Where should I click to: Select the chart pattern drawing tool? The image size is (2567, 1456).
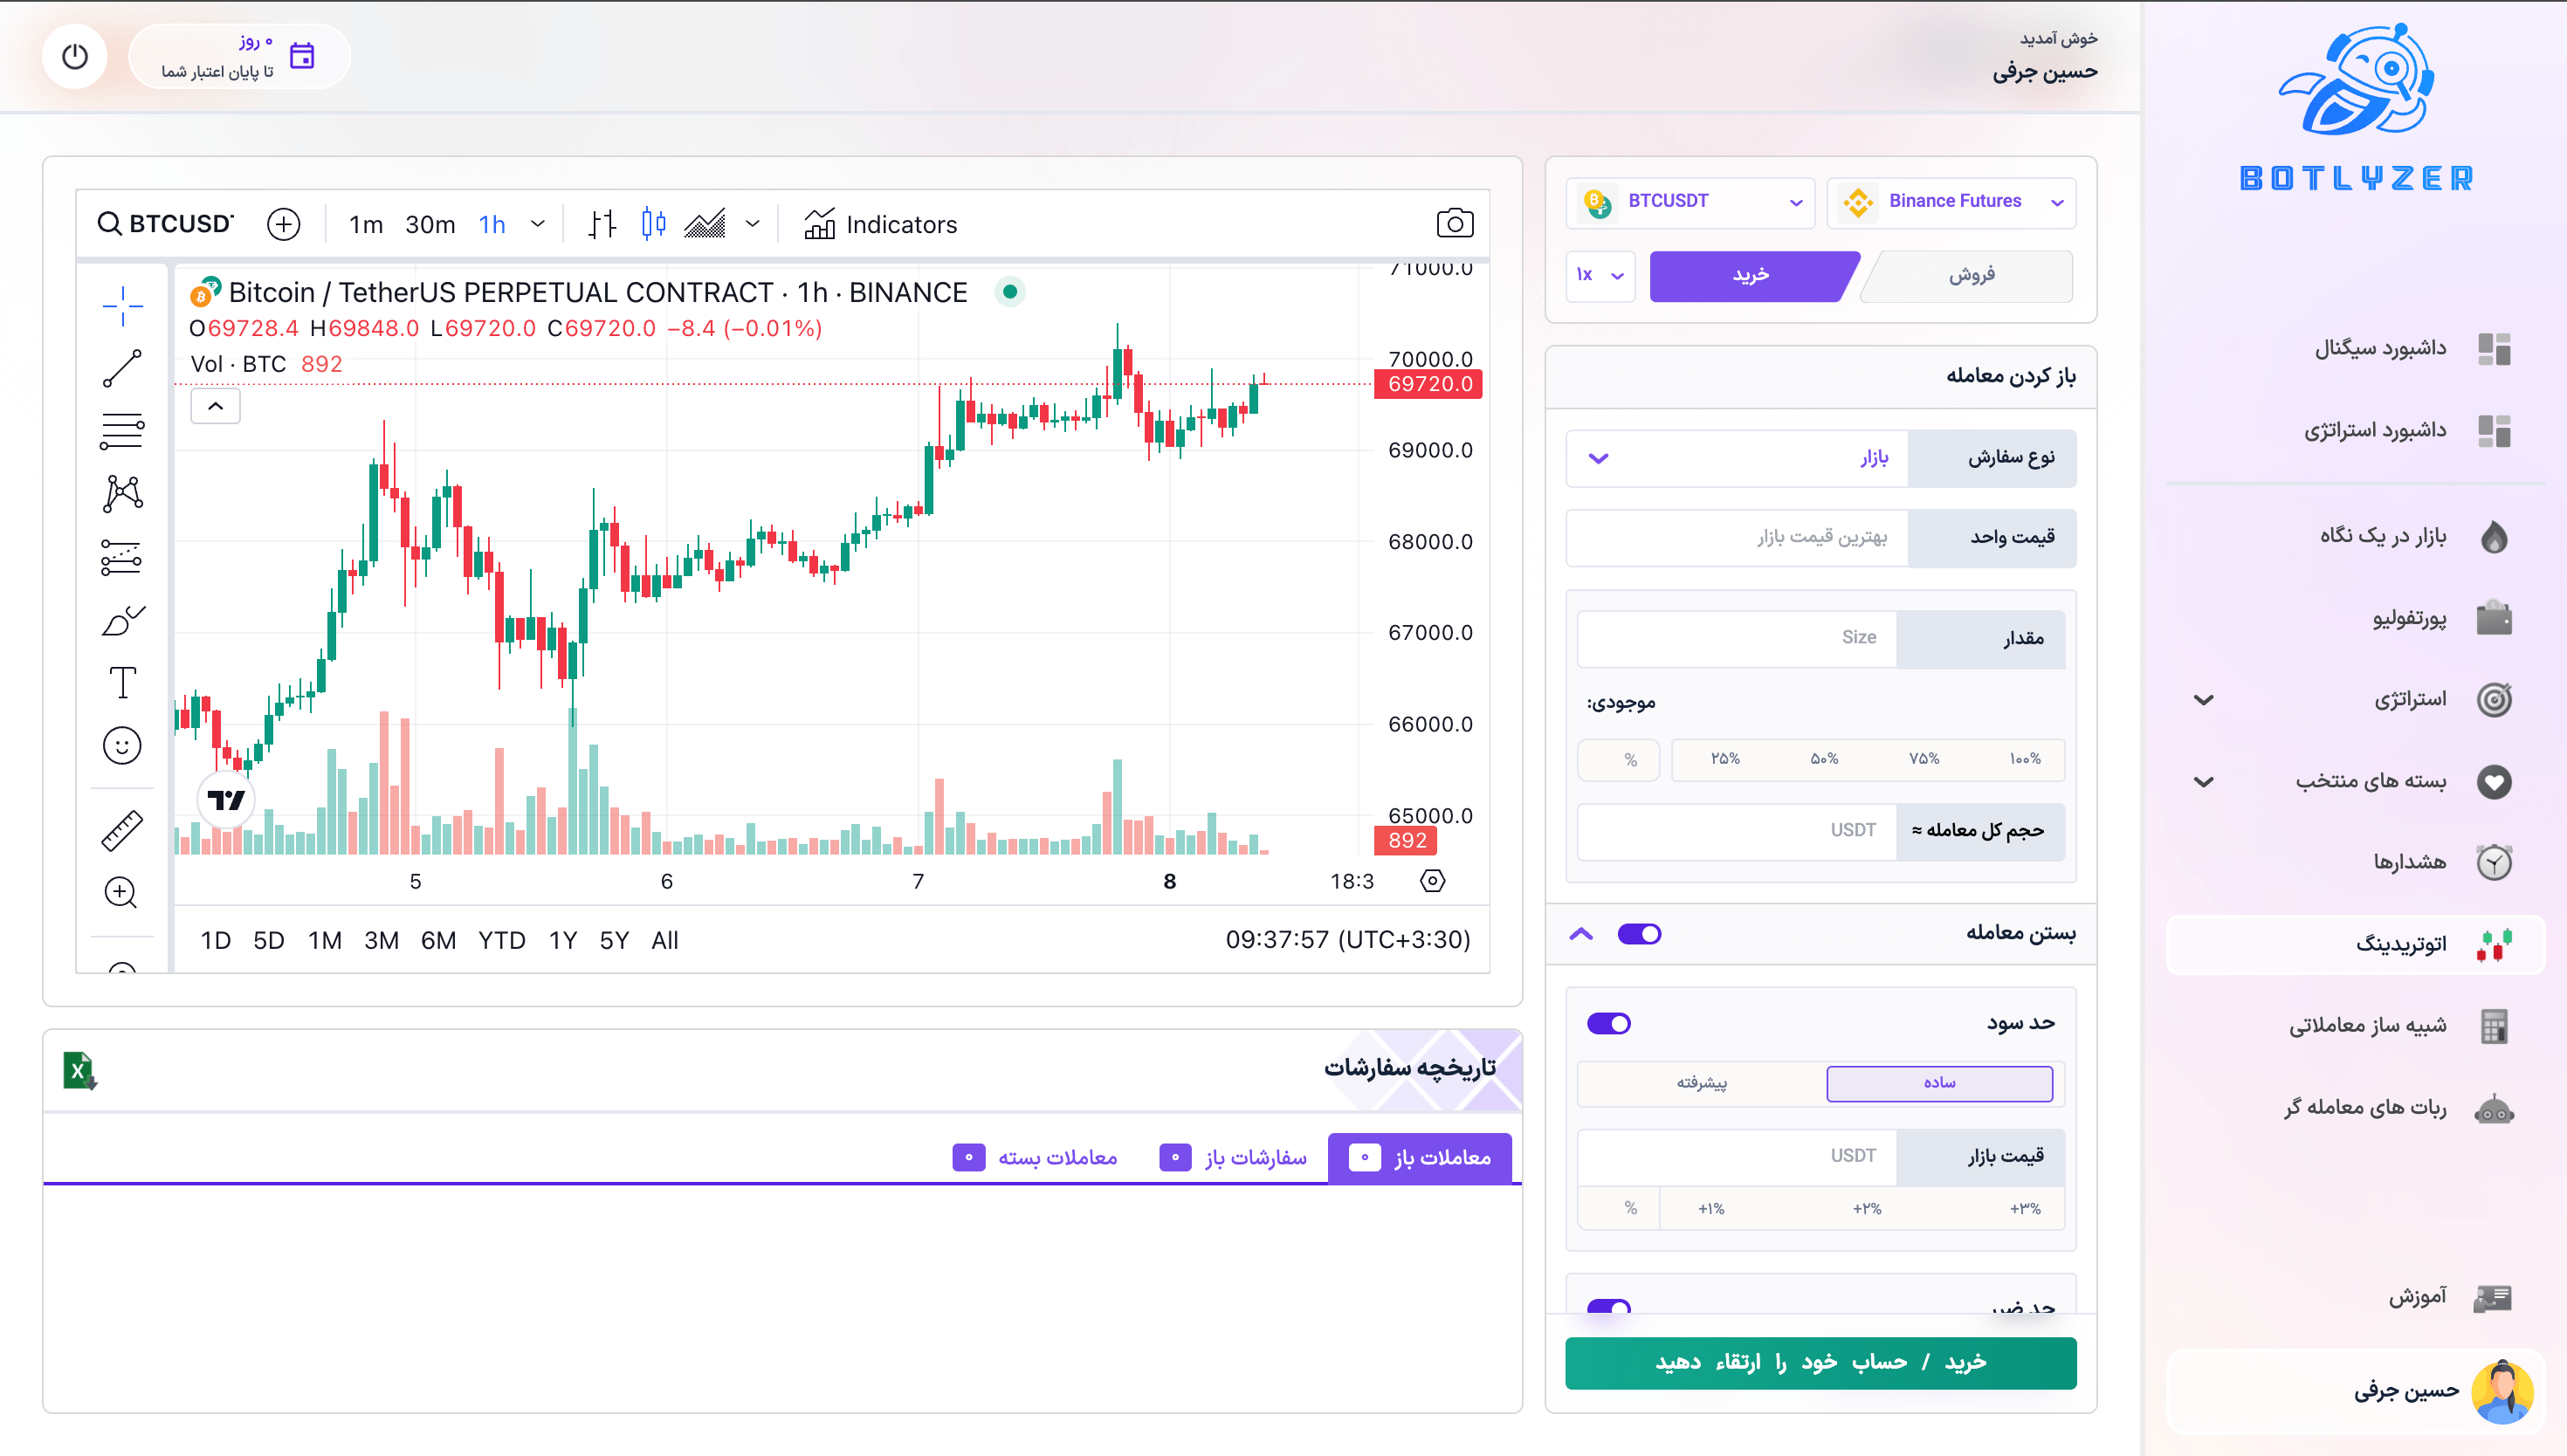click(122, 493)
